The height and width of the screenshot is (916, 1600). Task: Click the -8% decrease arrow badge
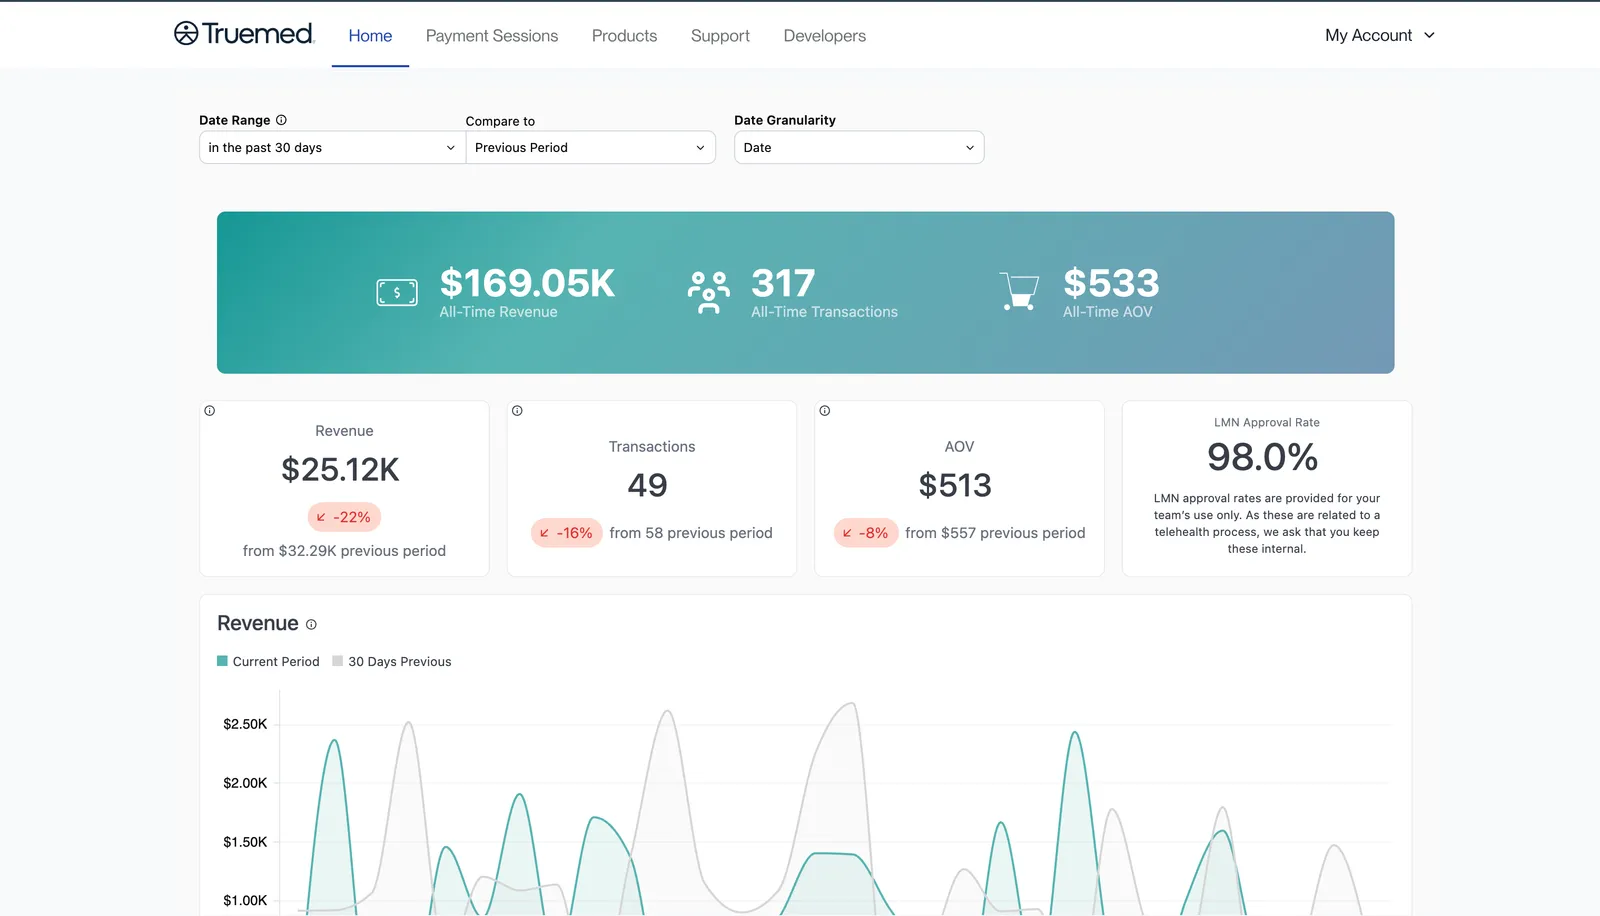point(866,533)
